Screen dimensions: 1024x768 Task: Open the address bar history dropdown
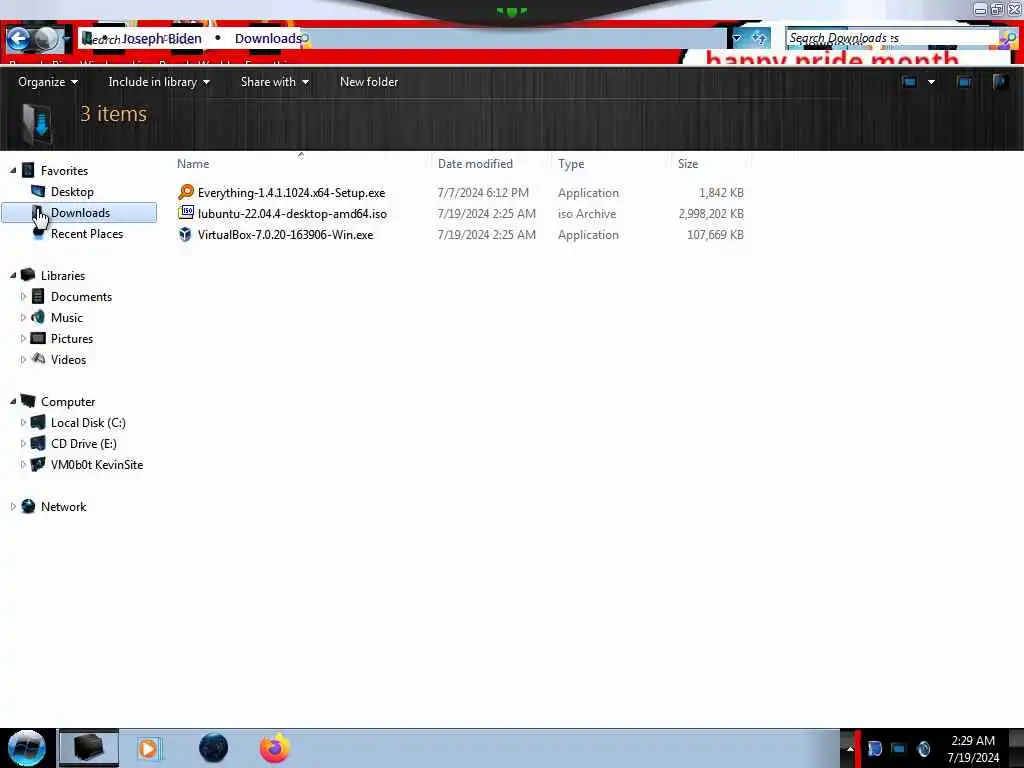737,38
